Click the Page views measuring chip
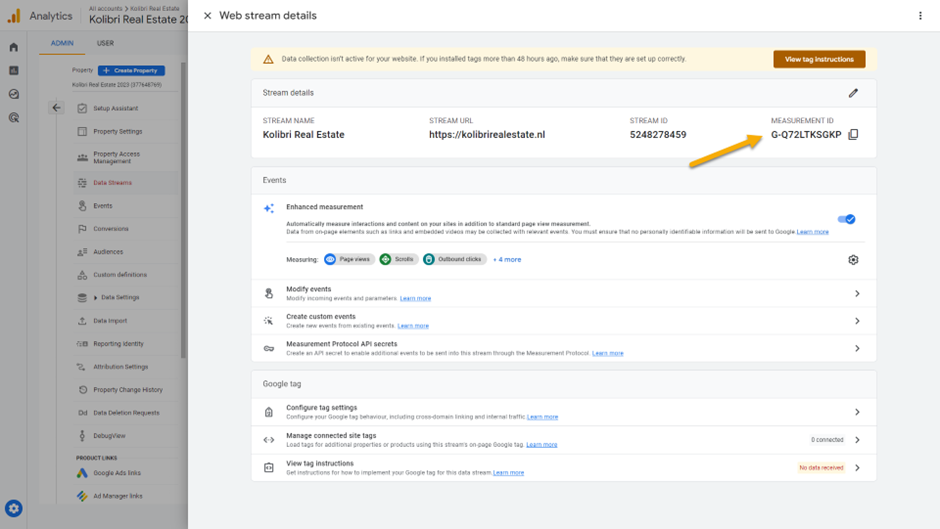 [349, 259]
